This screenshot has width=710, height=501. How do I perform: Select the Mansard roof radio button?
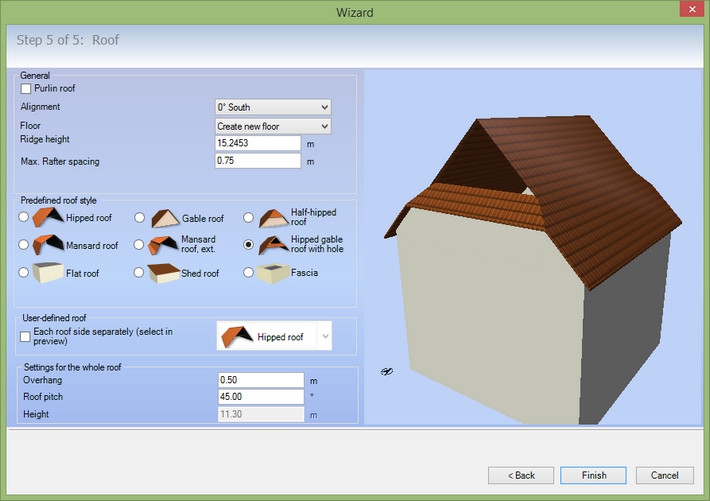coord(24,245)
